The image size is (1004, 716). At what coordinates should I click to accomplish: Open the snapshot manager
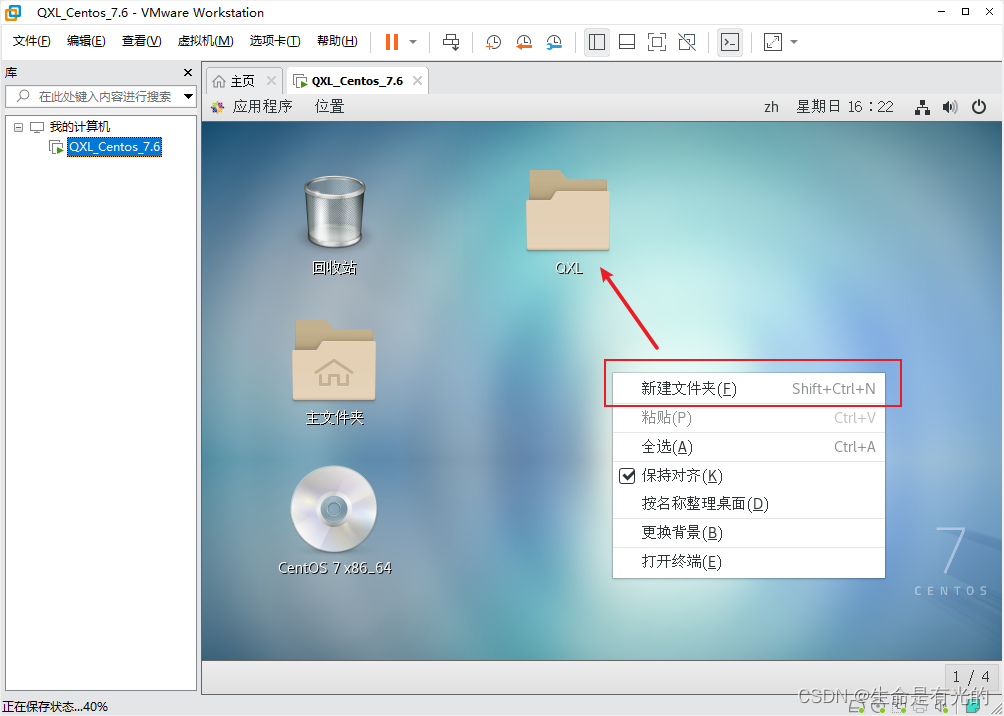[x=554, y=42]
